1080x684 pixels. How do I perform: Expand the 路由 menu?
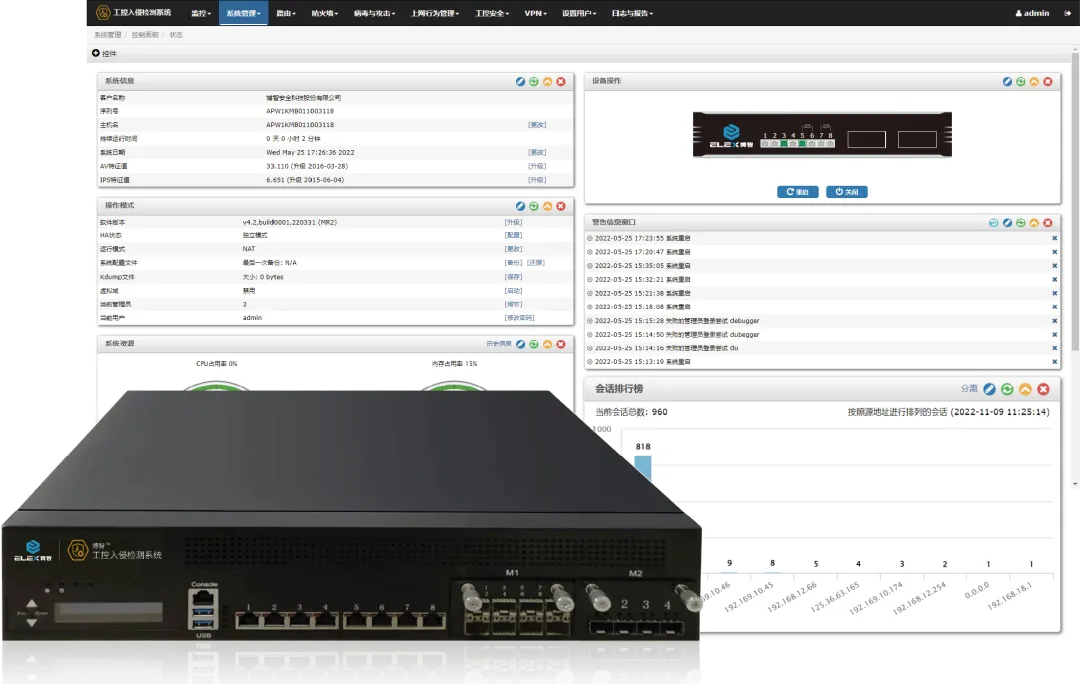(x=286, y=13)
